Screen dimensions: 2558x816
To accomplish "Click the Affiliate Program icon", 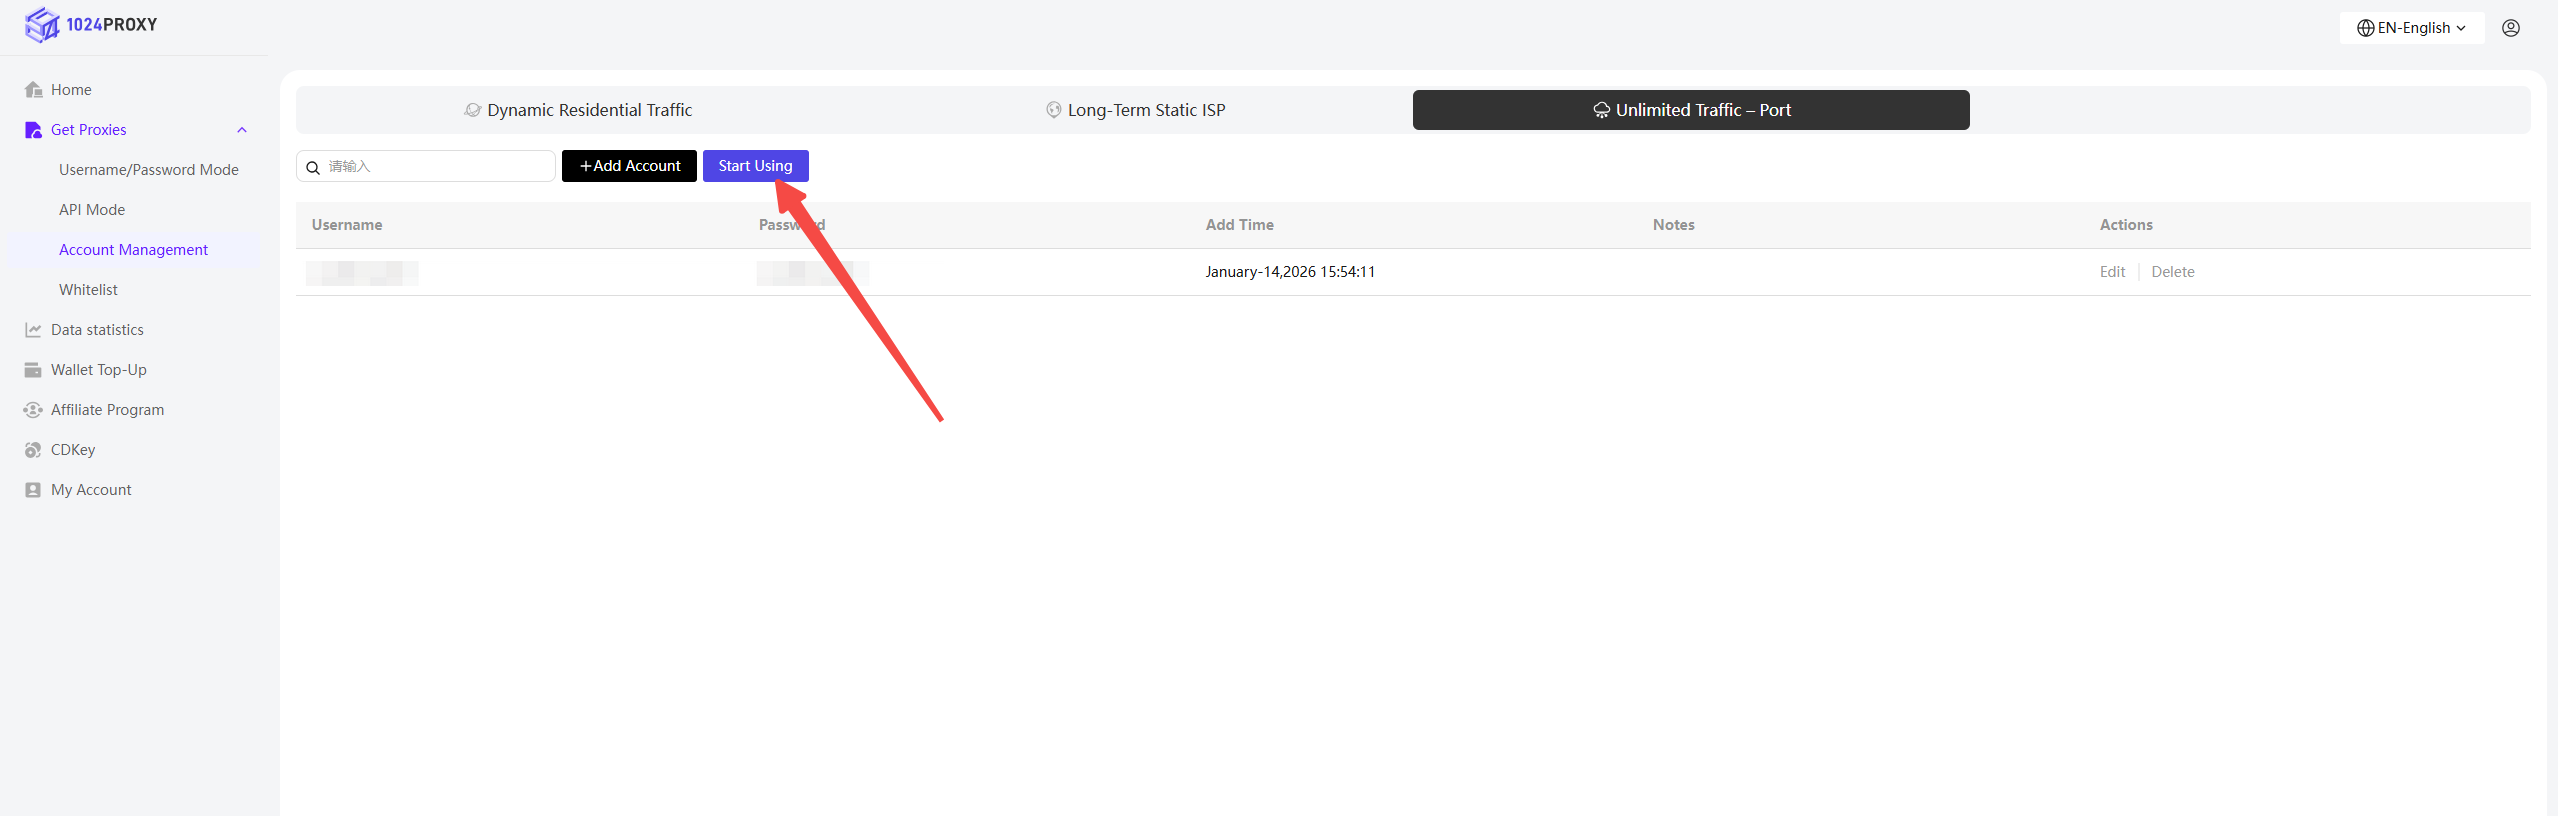I will tap(33, 410).
